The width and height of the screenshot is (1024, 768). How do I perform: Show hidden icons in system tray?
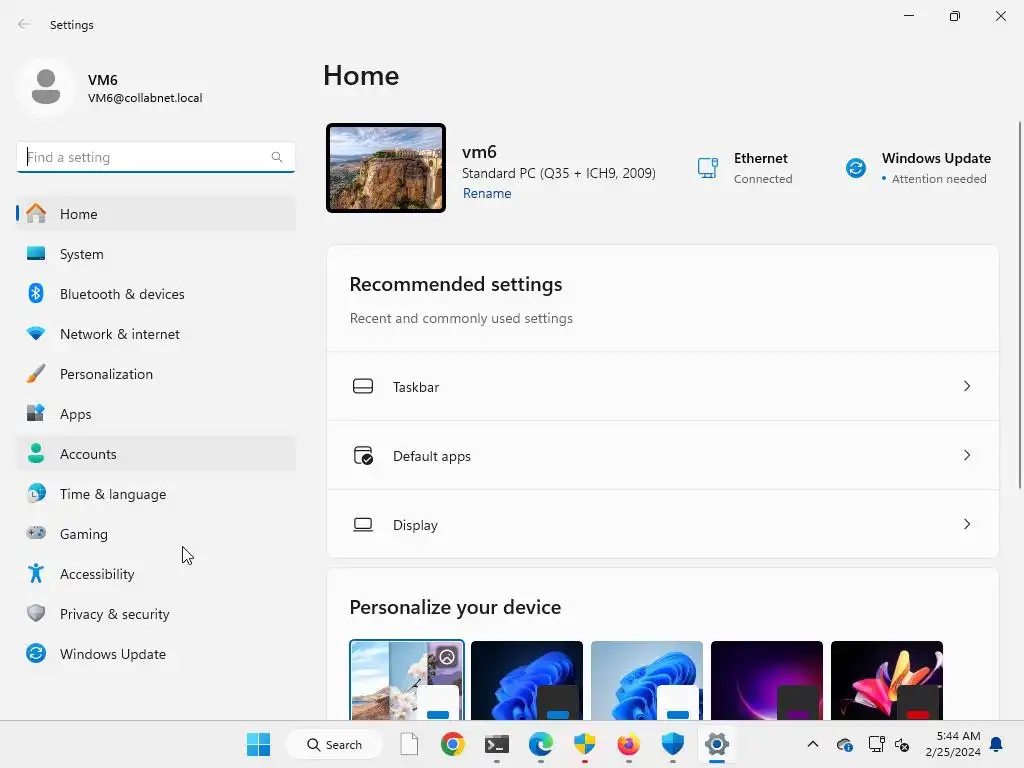tap(813, 744)
